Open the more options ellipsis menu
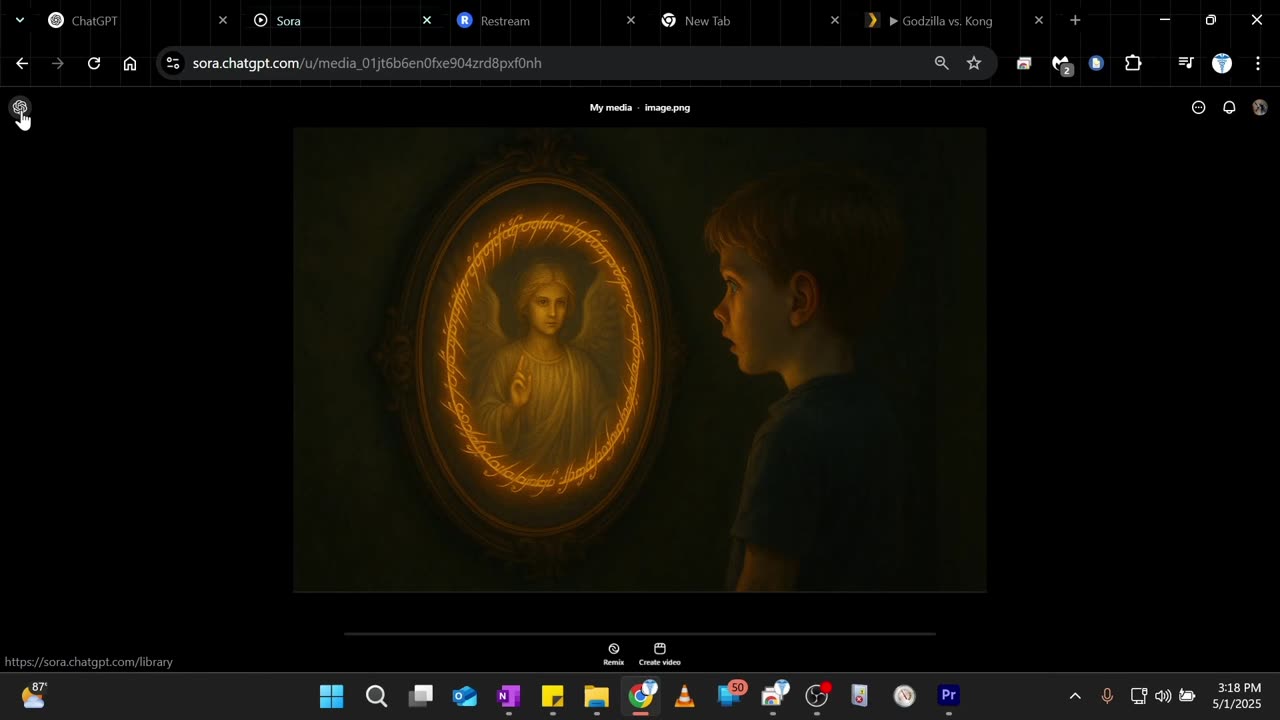The height and width of the screenshot is (720, 1280). (1198, 108)
